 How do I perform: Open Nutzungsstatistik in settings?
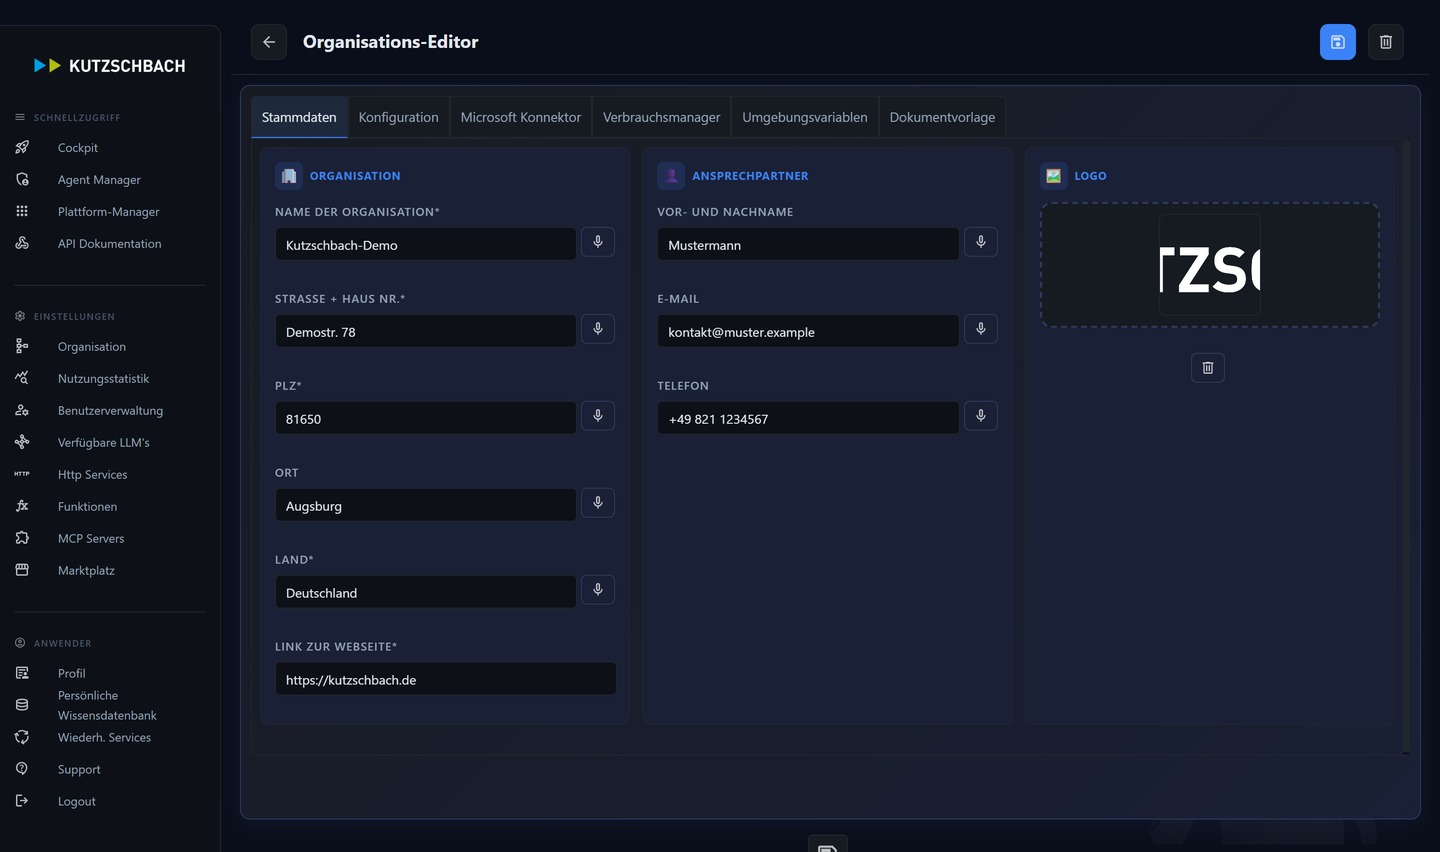103,379
